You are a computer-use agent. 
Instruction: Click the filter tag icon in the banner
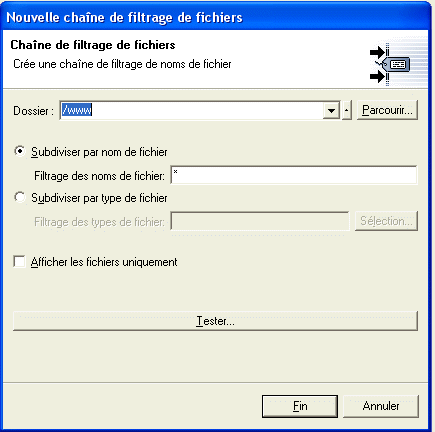(397, 64)
